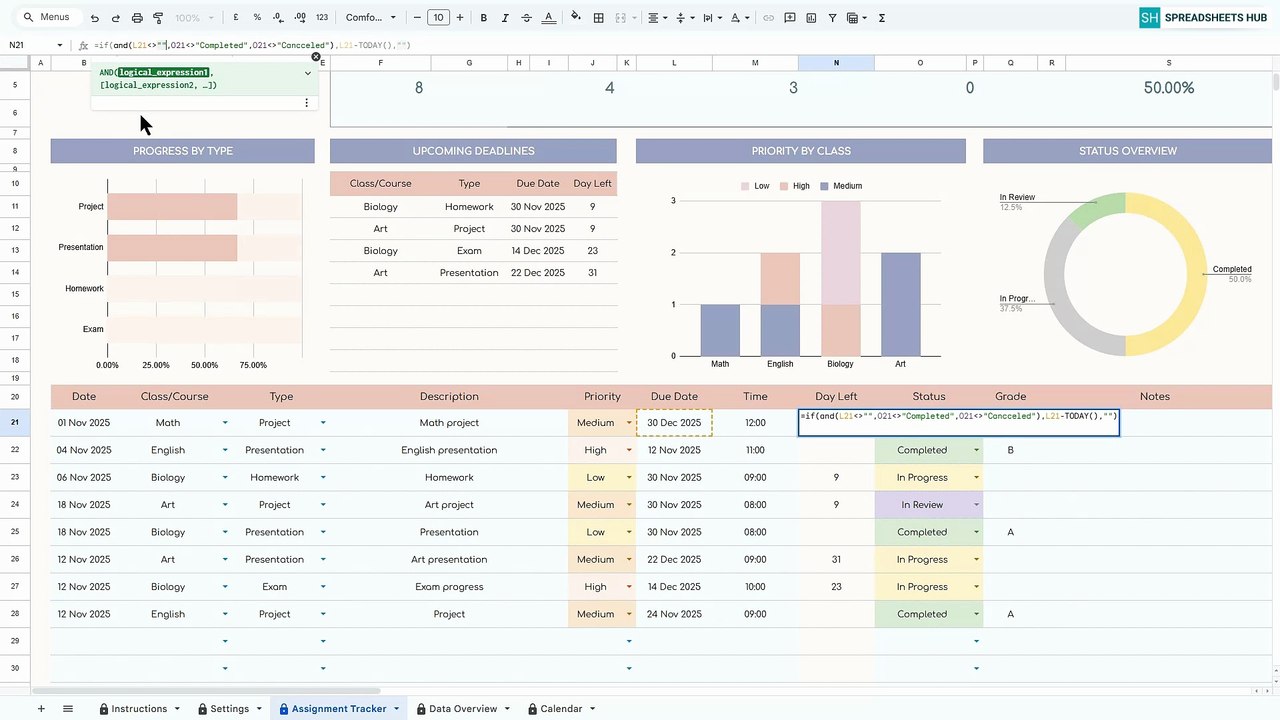The image size is (1280, 720).
Task: Select the 'Art presentation' description cell
Action: (449, 560)
